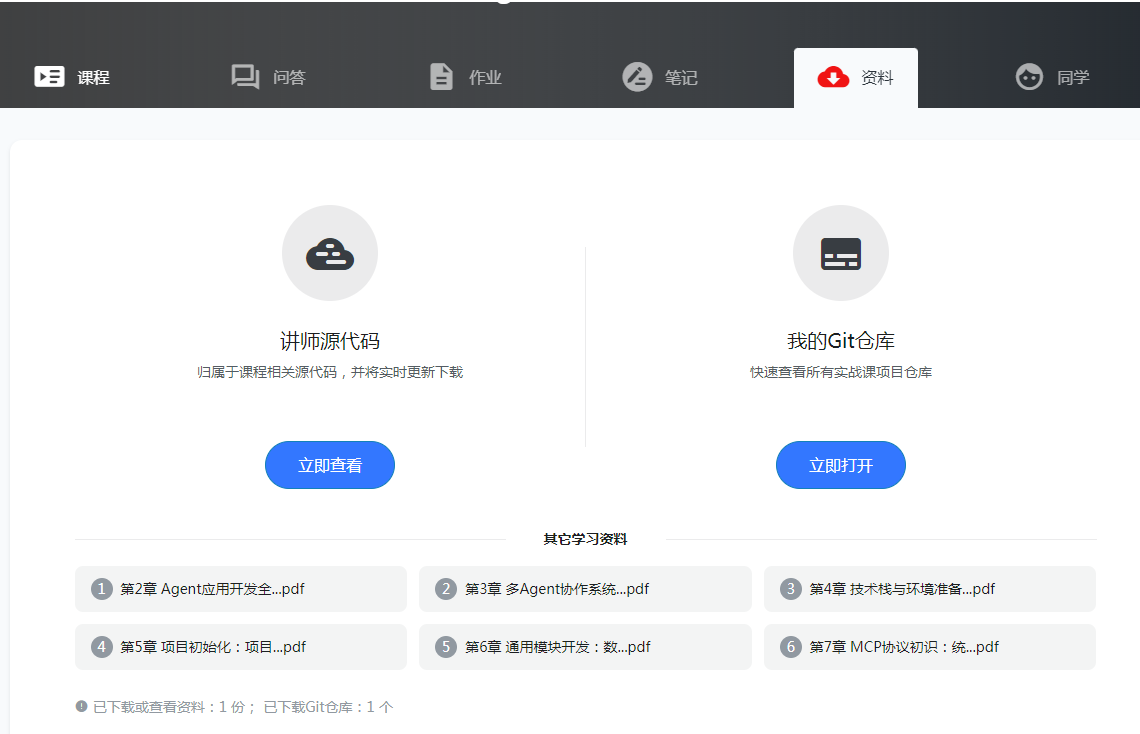Click the 问答 speech bubble icon
1140x734 pixels.
(x=245, y=76)
